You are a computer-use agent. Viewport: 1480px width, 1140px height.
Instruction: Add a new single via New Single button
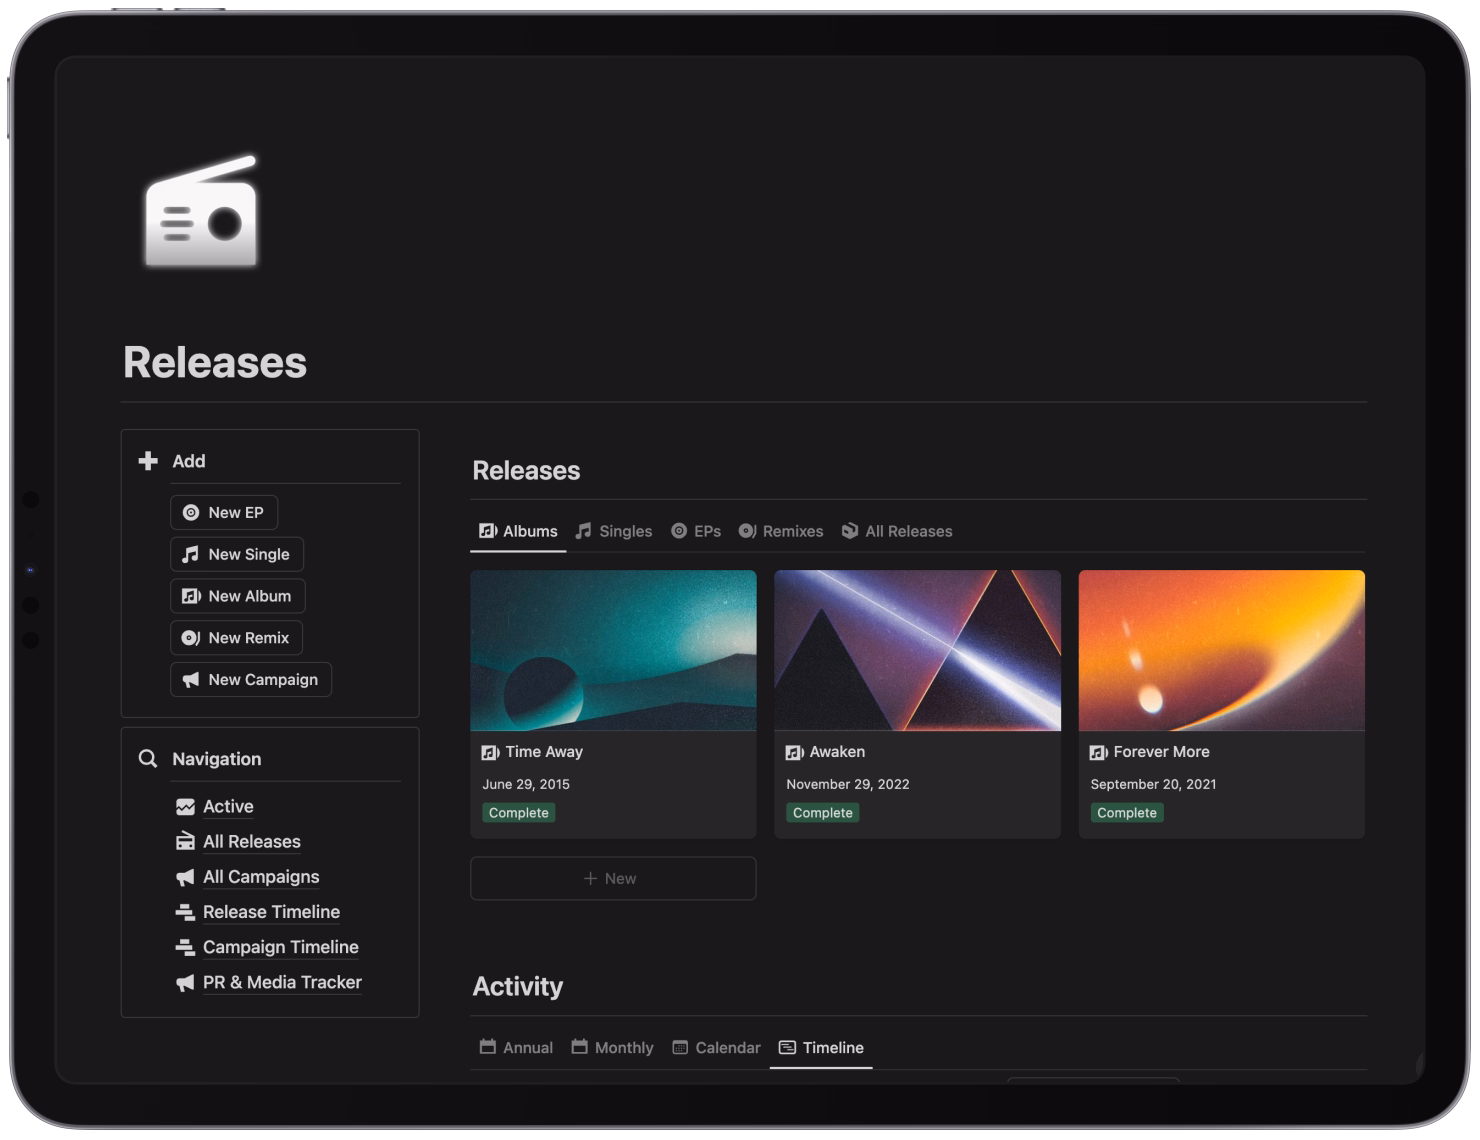tap(237, 554)
